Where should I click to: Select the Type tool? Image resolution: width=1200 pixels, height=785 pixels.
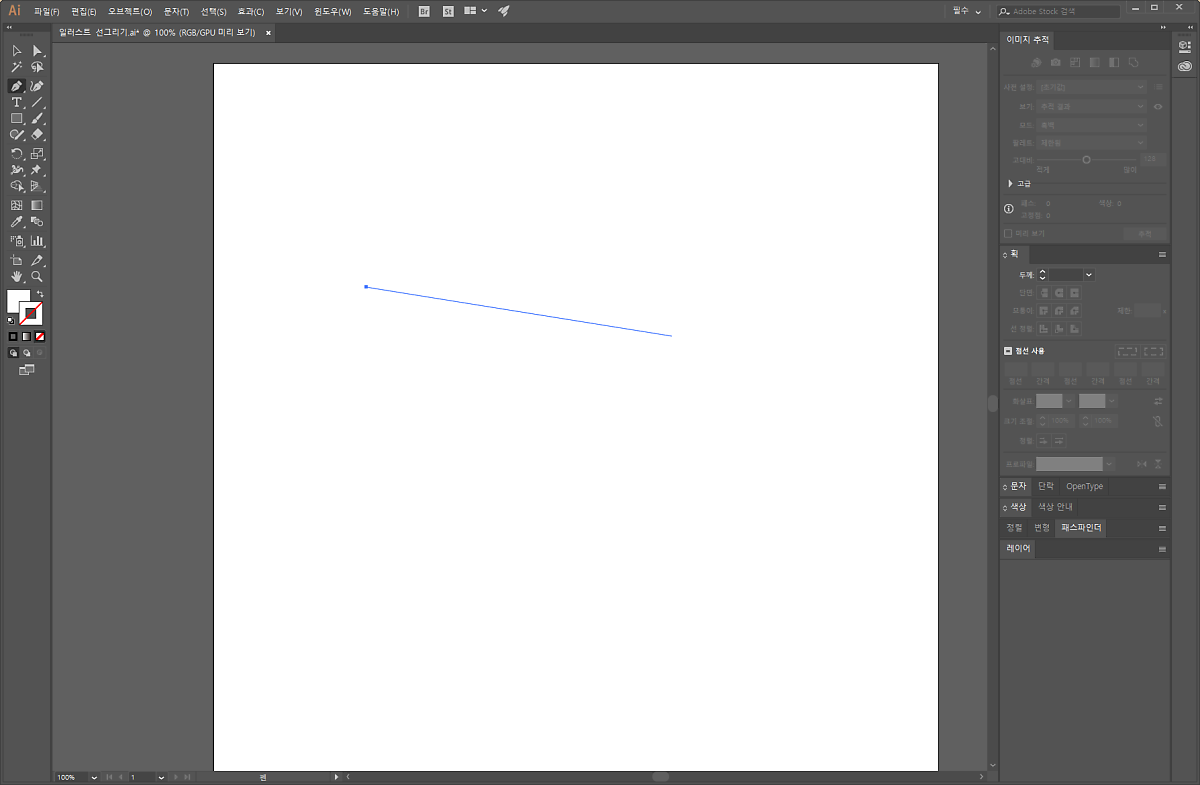[17, 102]
